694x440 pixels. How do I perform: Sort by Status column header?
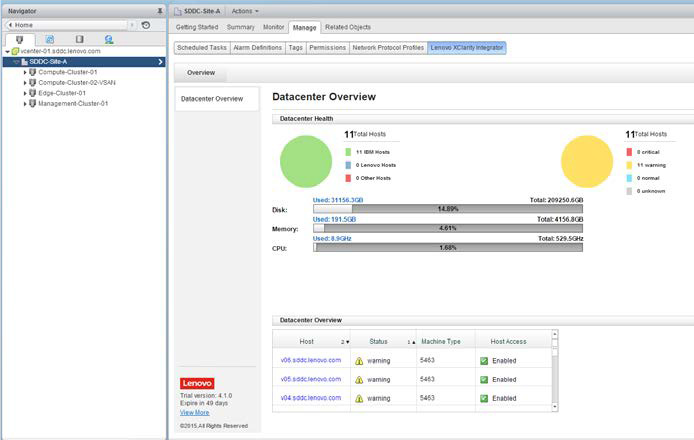click(378, 341)
